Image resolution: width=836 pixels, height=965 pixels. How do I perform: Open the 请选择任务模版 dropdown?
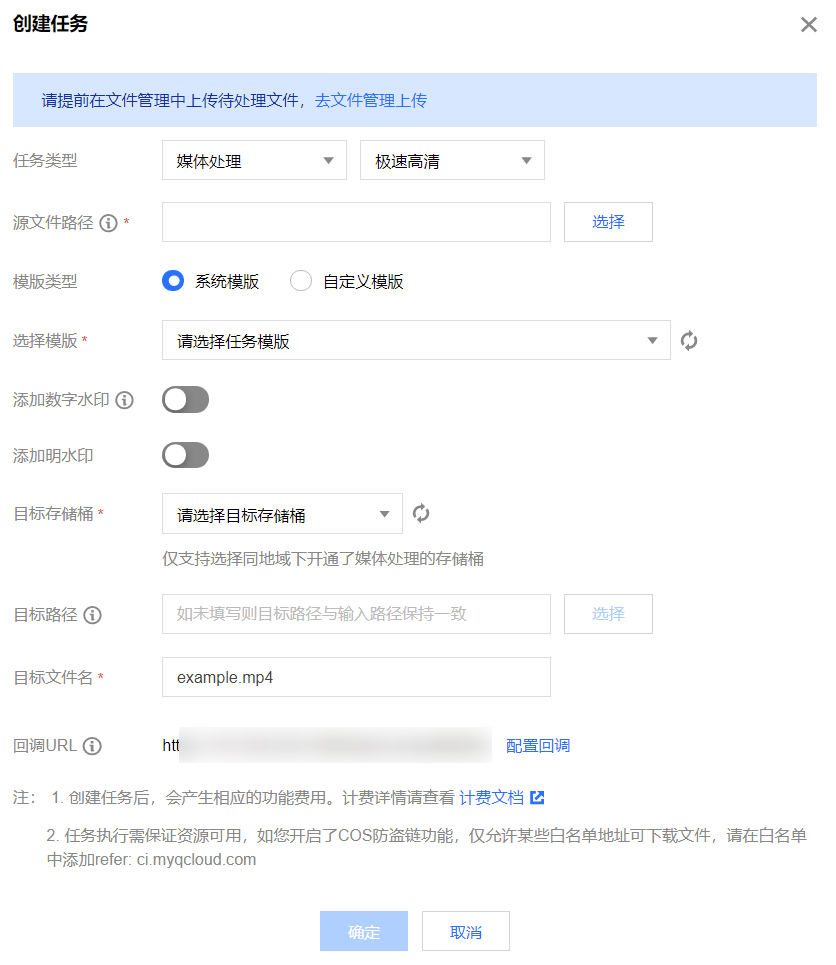pyautogui.click(x=416, y=341)
